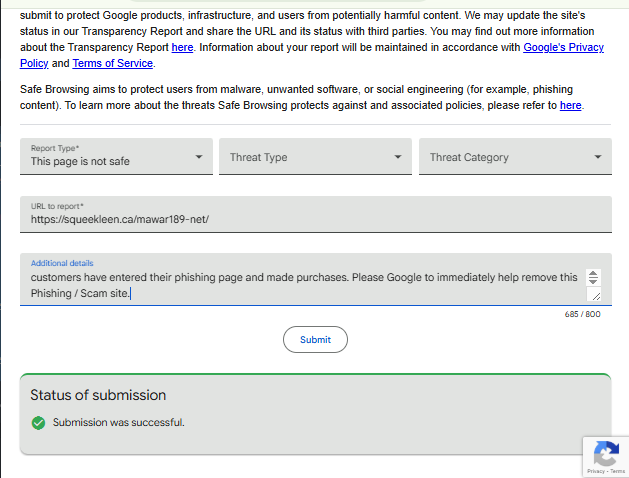The height and width of the screenshot is (478, 629).
Task: Click the 685 / 800 character counter
Action: (582, 315)
